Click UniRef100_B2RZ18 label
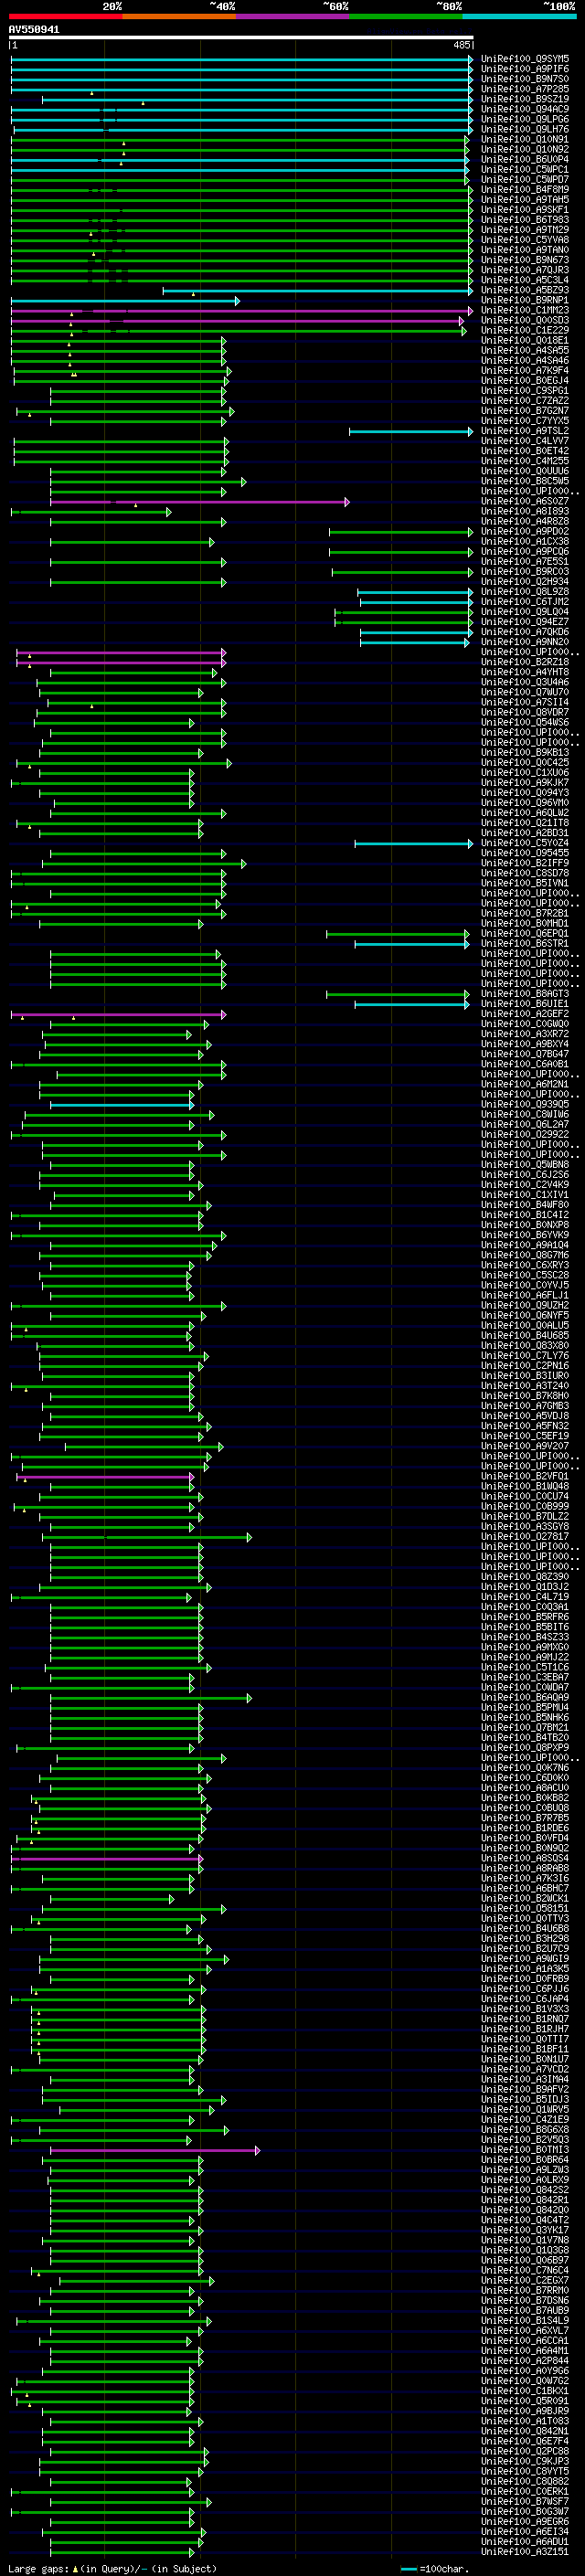This screenshot has height=2576, width=585. [x=525, y=662]
